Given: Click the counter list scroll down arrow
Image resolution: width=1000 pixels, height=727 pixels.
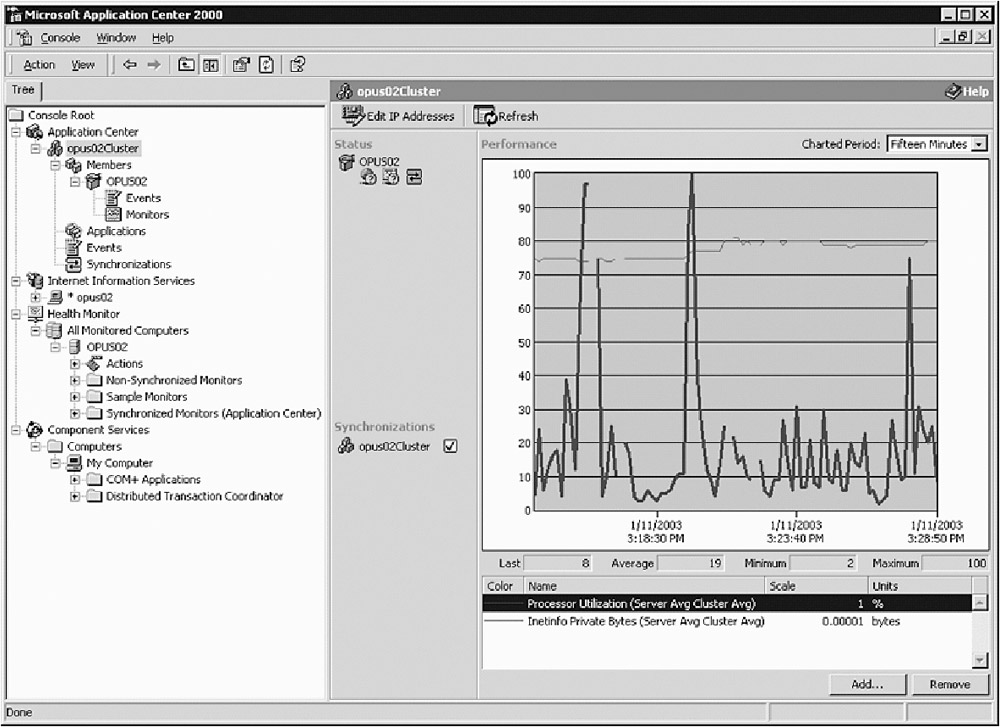Looking at the screenshot, I should [x=979, y=660].
